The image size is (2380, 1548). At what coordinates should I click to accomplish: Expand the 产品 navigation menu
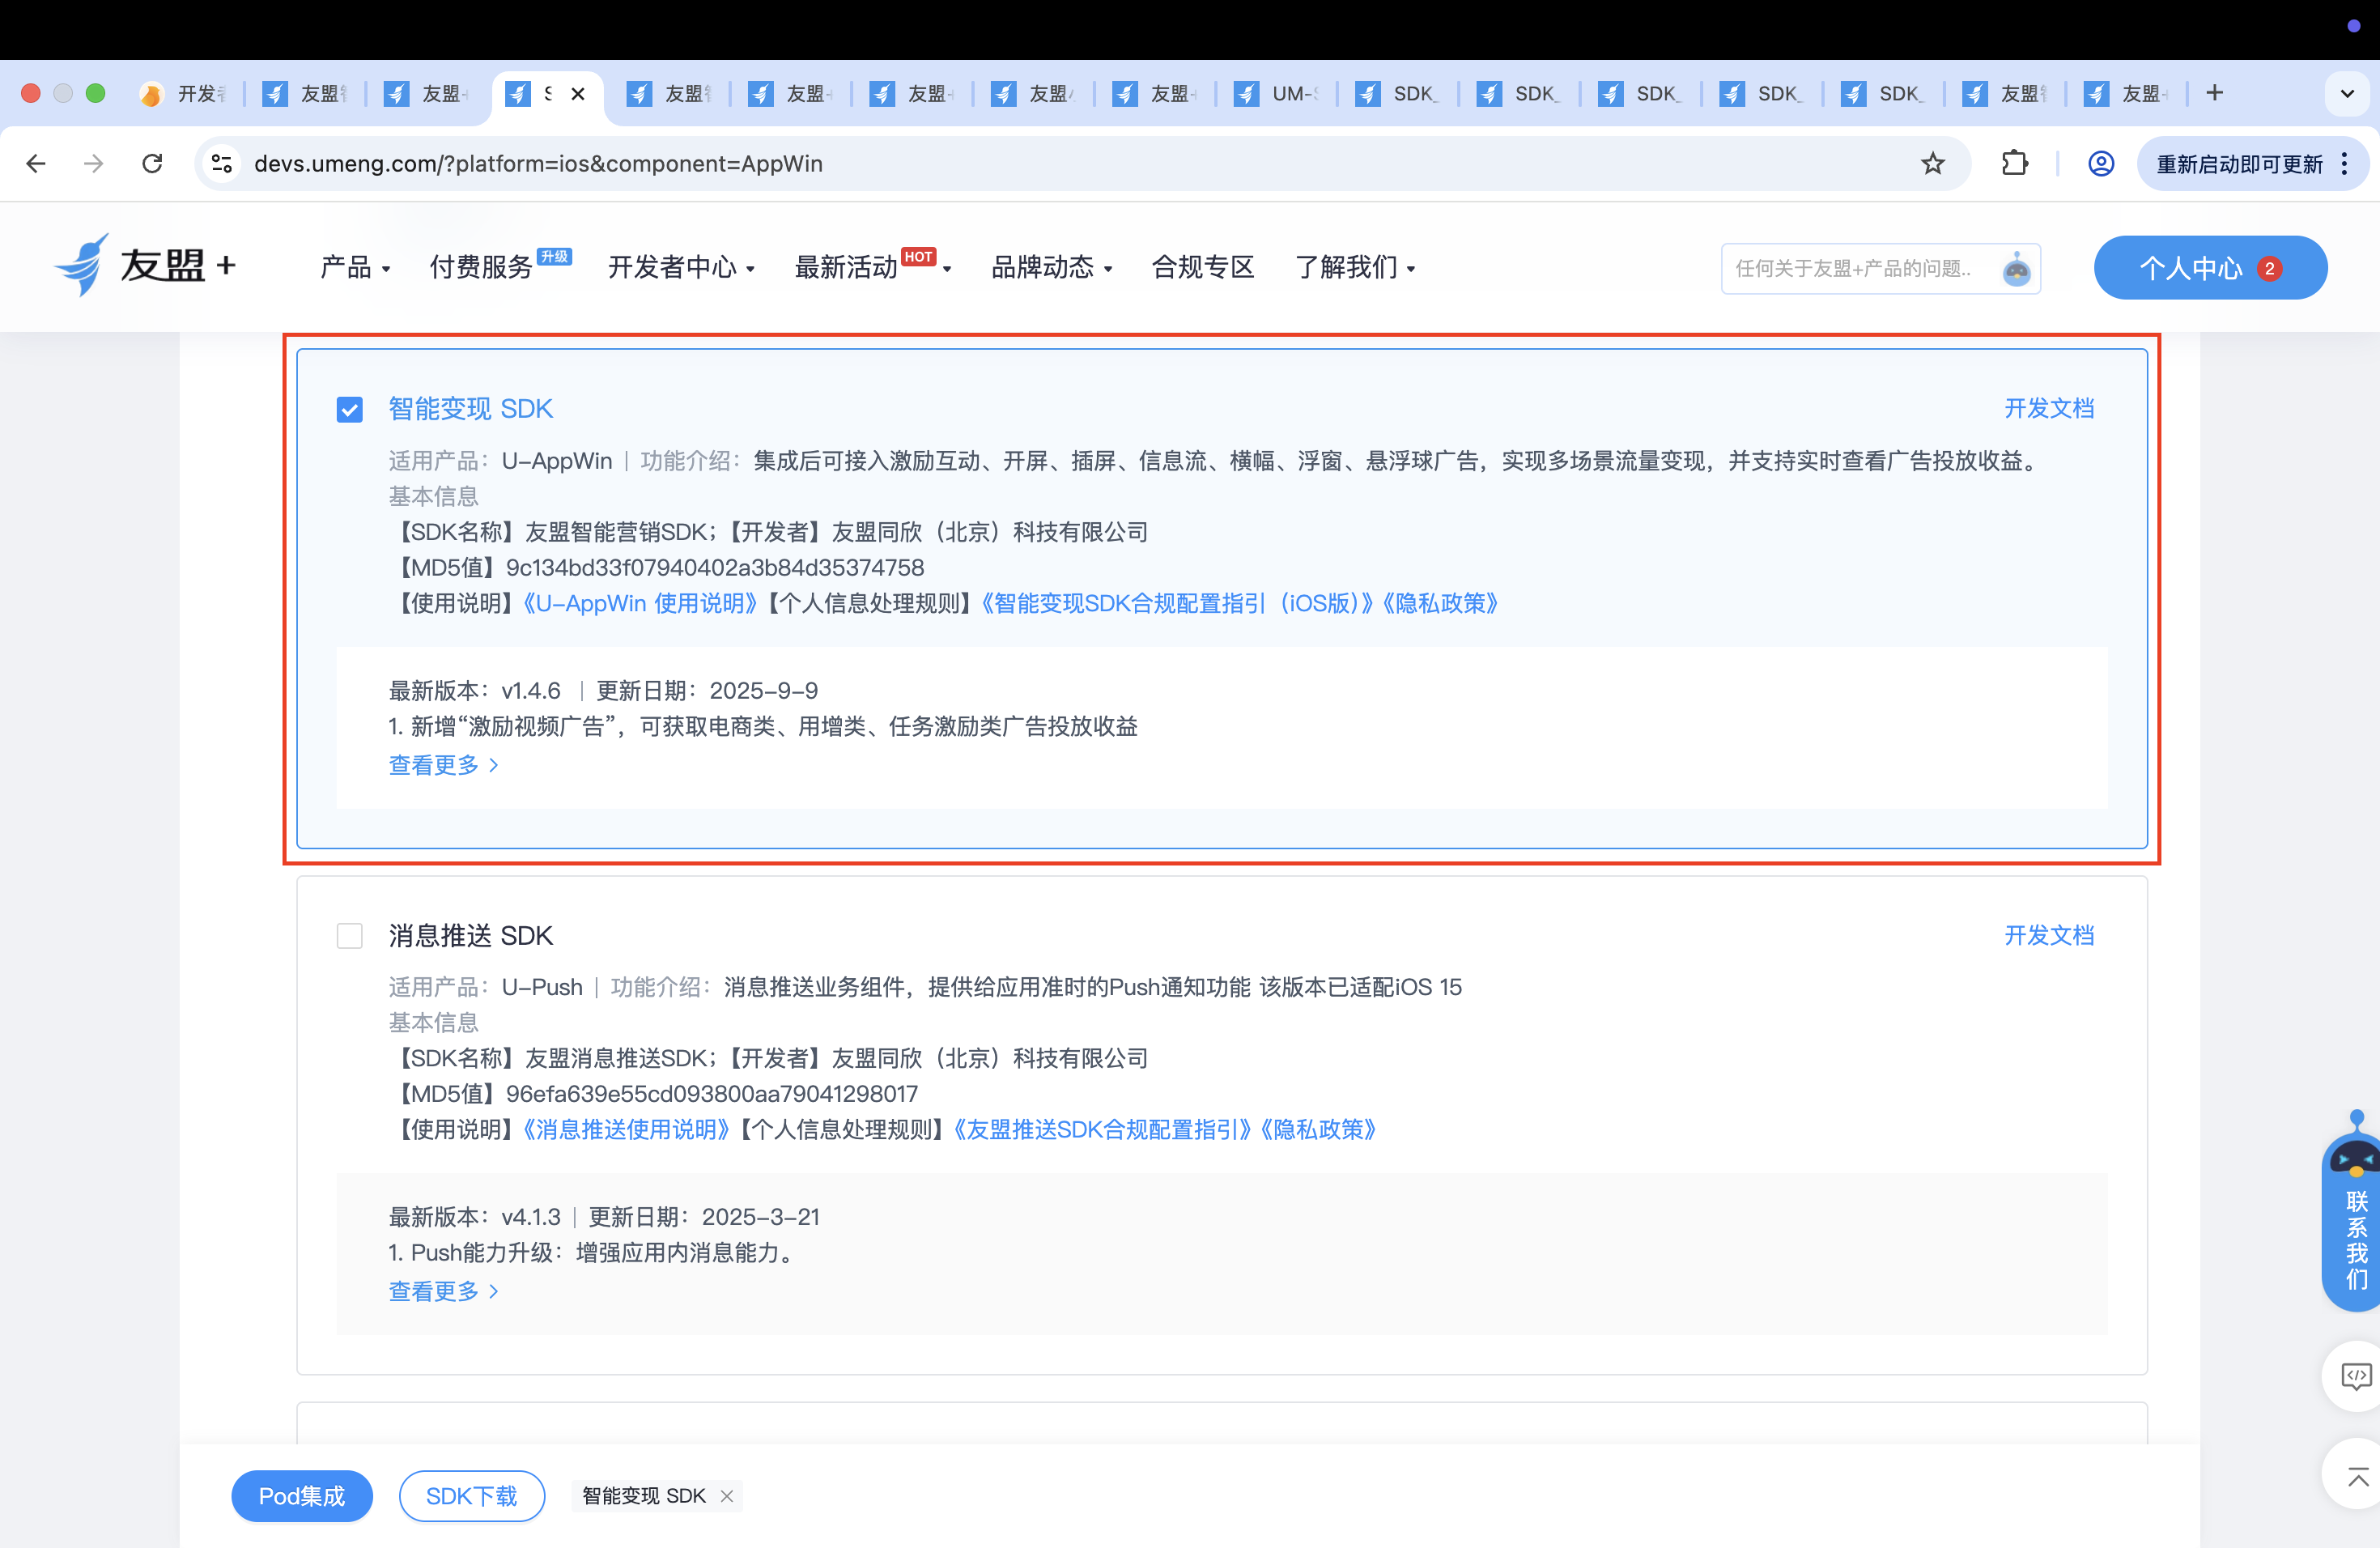[x=355, y=267]
